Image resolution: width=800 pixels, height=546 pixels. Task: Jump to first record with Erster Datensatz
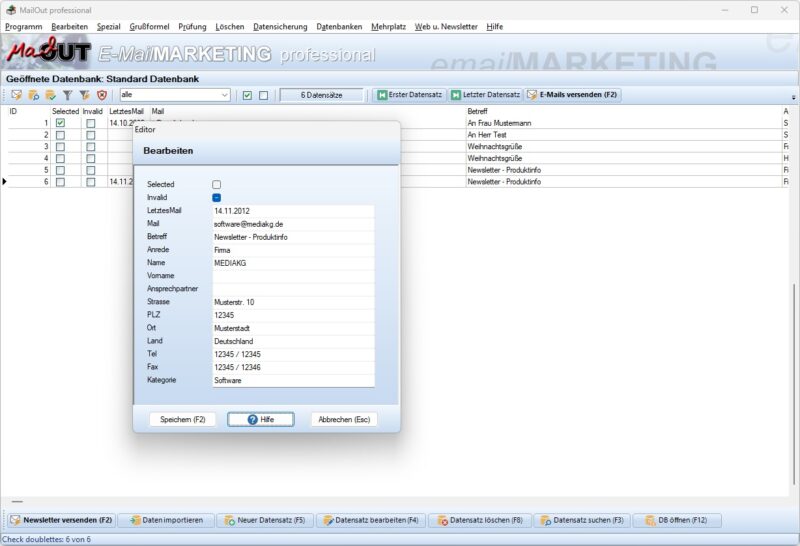408,95
